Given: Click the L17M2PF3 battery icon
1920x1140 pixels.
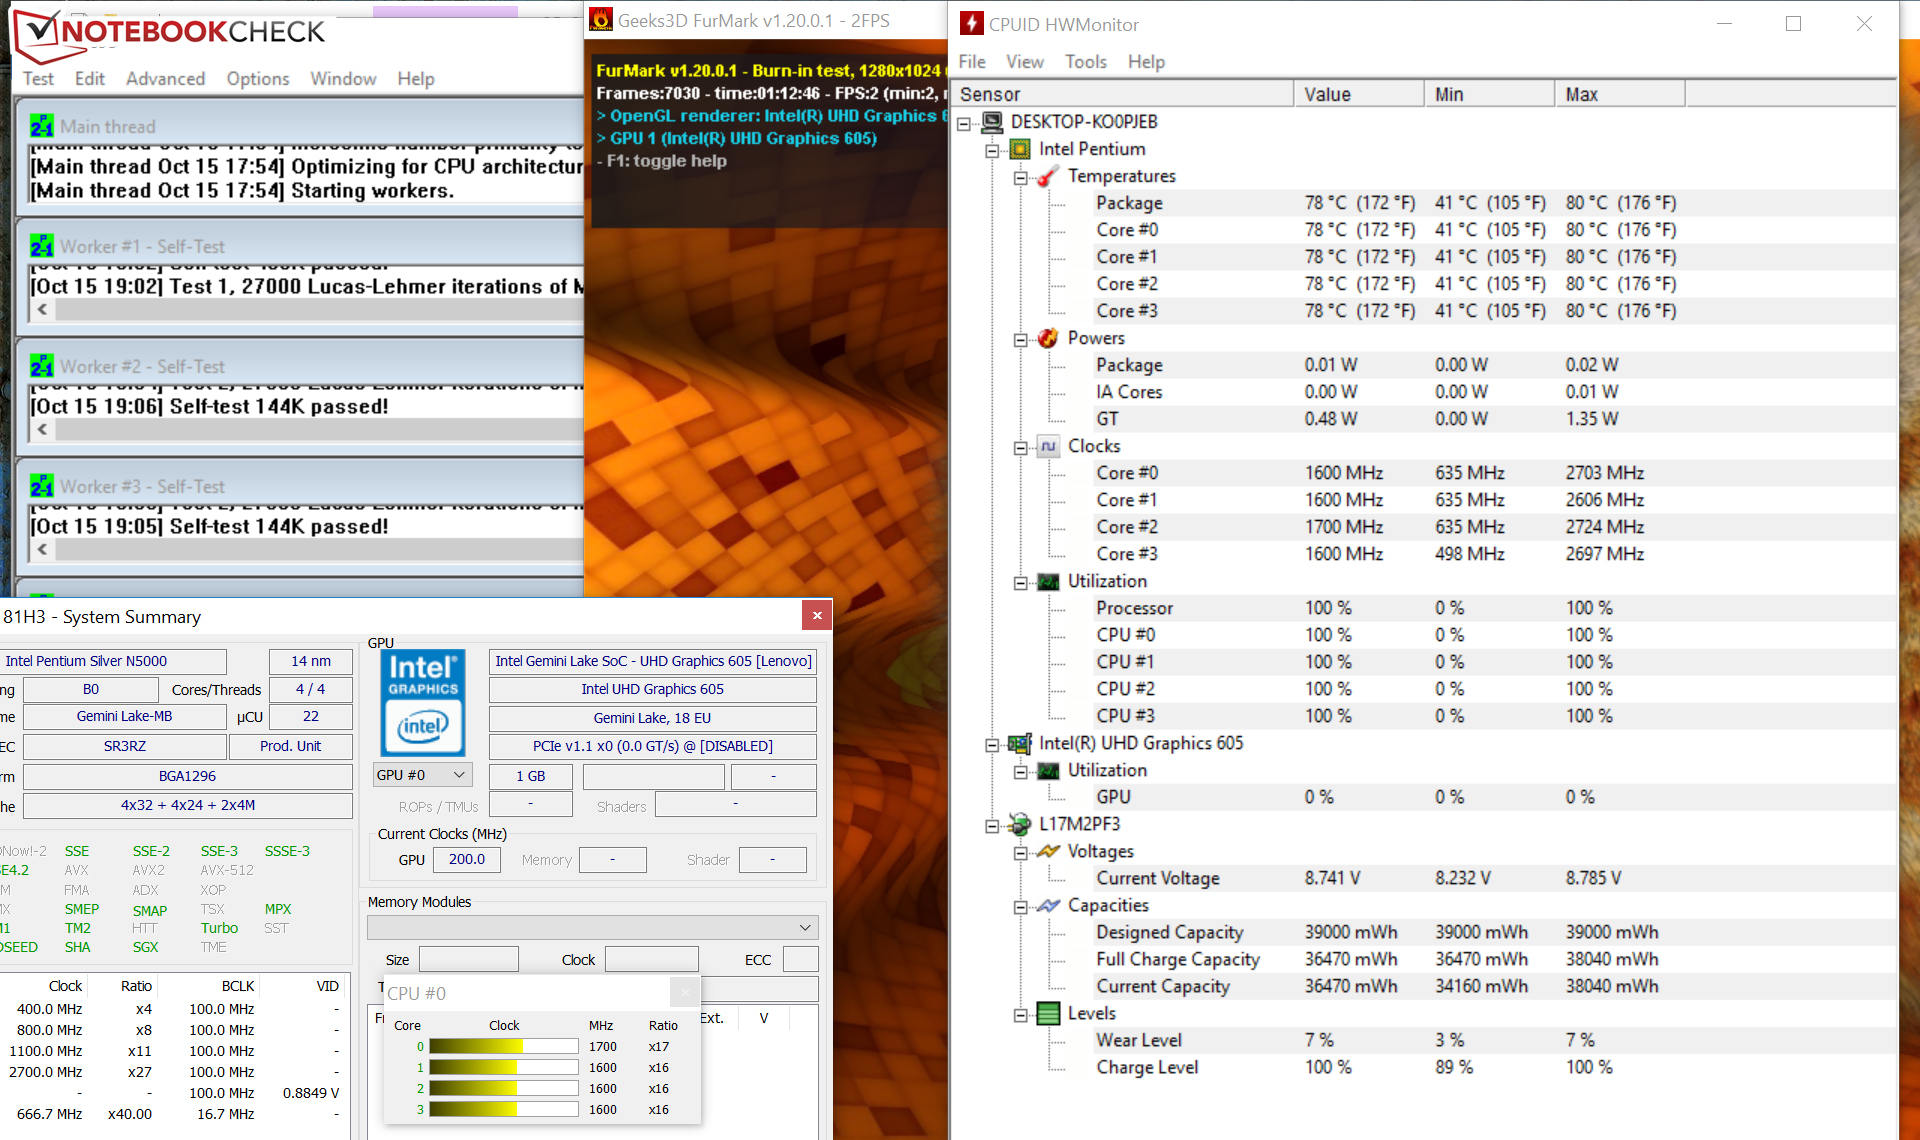Looking at the screenshot, I should click(1019, 824).
